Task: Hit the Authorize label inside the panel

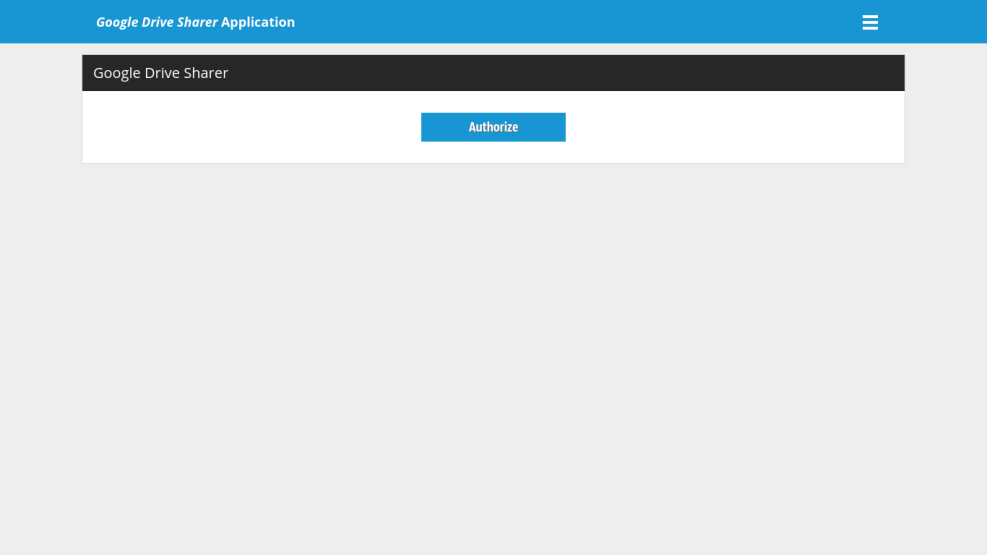Action: coord(493,127)
